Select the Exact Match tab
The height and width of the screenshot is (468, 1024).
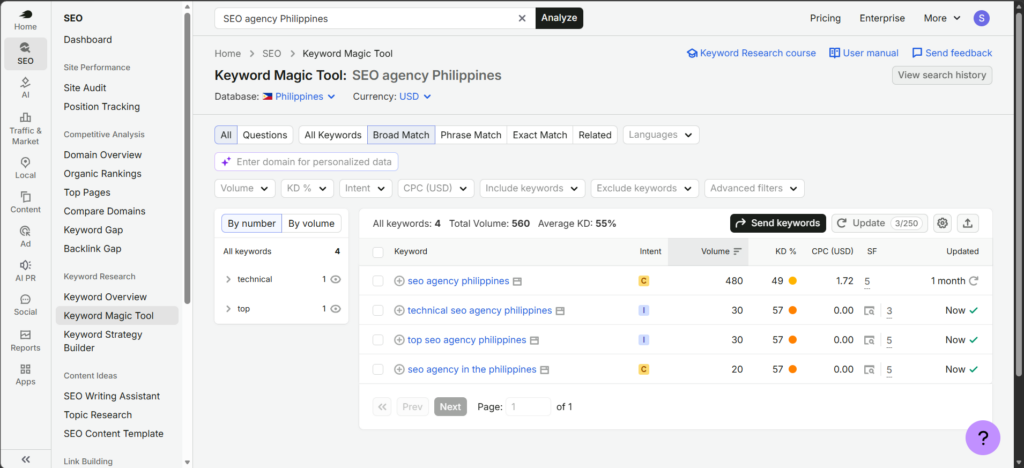click(x=540, y=135)
